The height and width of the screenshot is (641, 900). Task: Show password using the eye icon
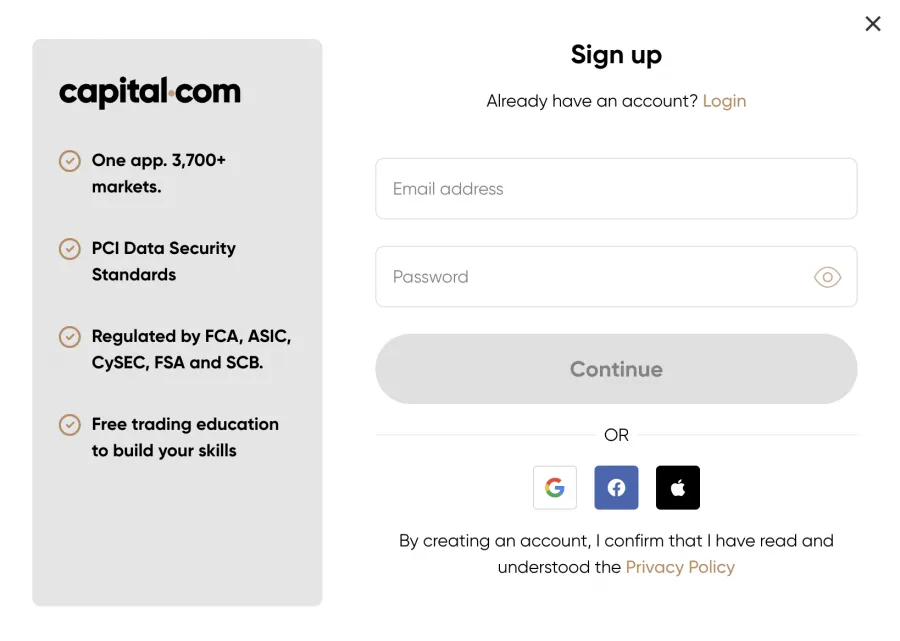point(827,277)
